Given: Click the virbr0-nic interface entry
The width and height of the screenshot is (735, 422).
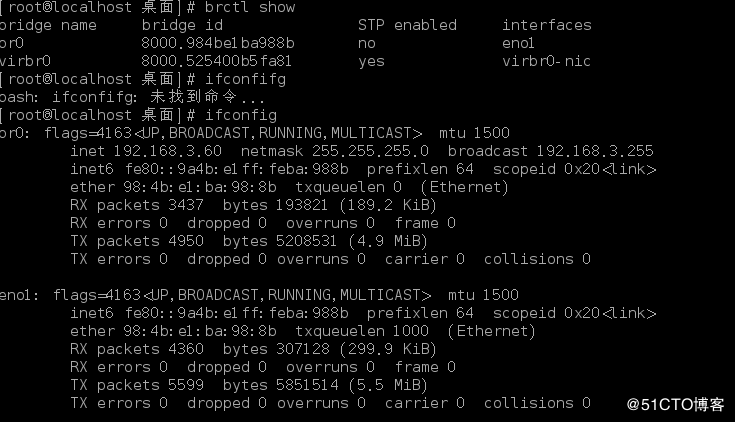Looking at the screenshot, I should coord(546,61).
